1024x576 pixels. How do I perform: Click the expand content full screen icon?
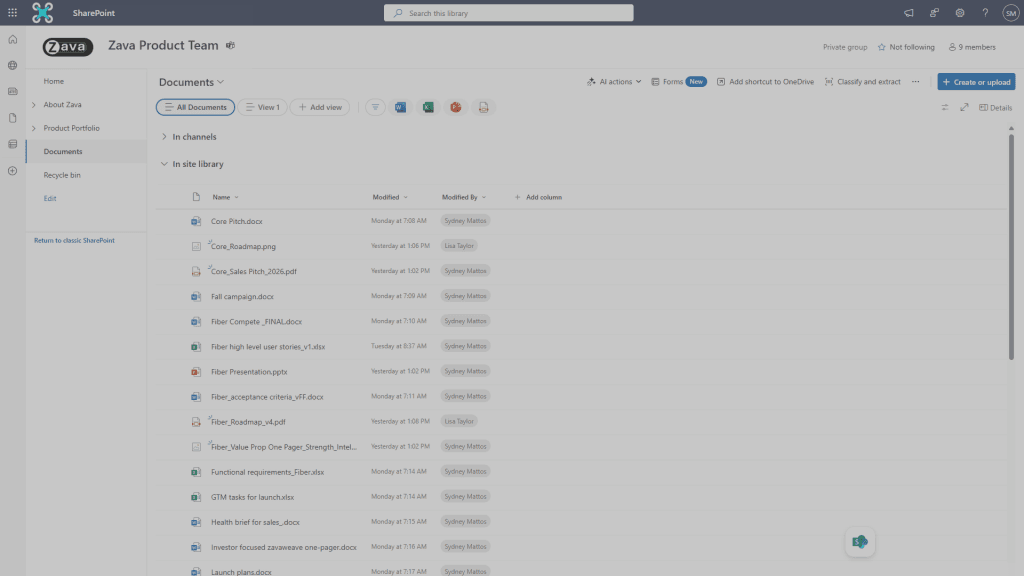tap(964, 107)
